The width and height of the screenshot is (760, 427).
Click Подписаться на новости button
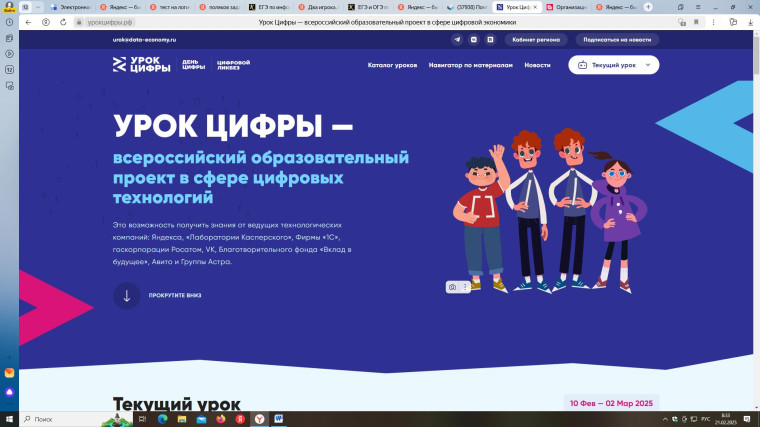pyautogui.click(x=617, y=40)
